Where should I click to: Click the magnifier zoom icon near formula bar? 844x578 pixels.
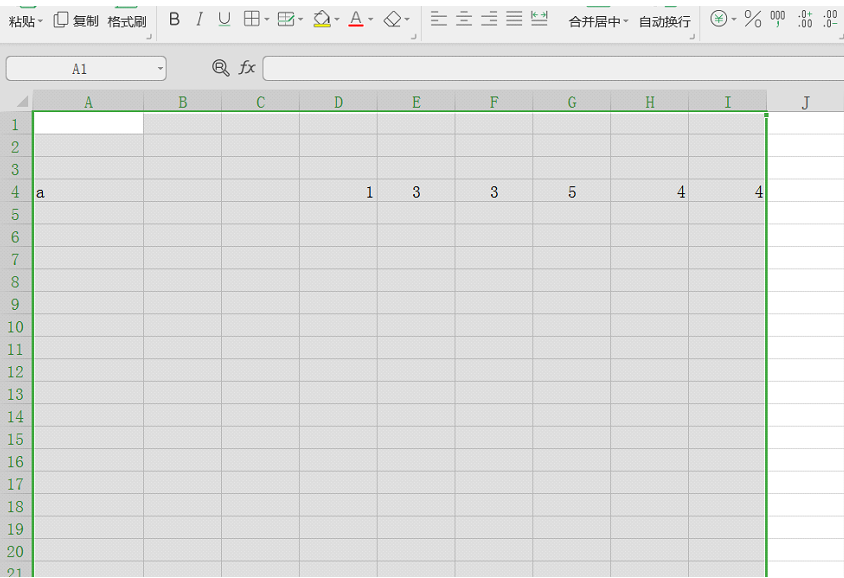click(x=221, y=68)
